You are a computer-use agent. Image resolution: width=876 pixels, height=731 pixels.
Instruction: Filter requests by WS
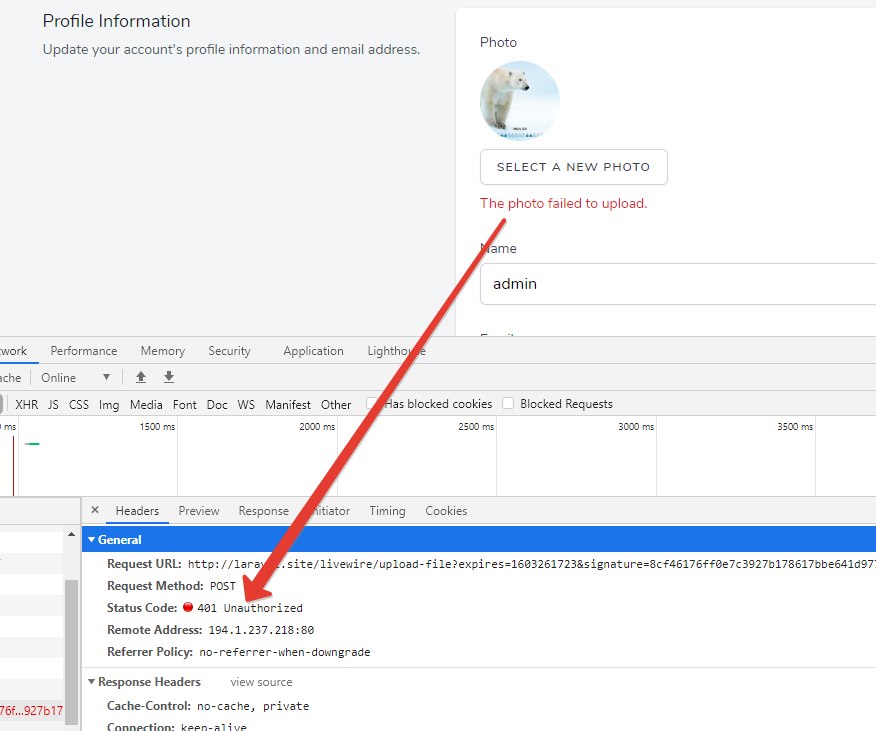246,405
